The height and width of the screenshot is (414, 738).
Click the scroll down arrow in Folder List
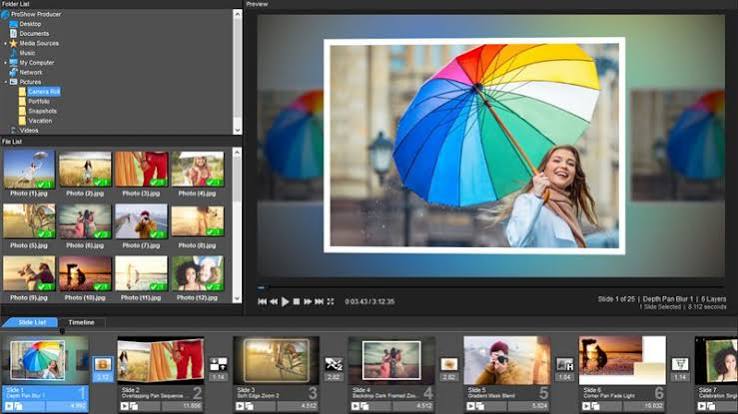(237, 130)
